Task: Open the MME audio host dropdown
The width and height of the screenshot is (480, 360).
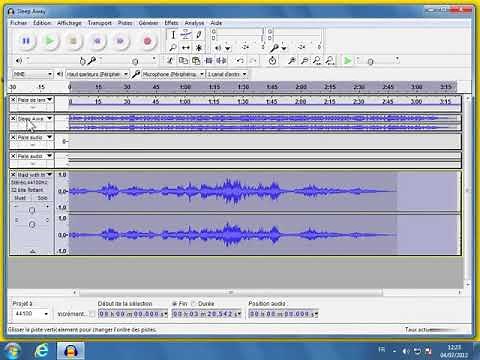Action: pyautogui.click(x=32, y=74)
